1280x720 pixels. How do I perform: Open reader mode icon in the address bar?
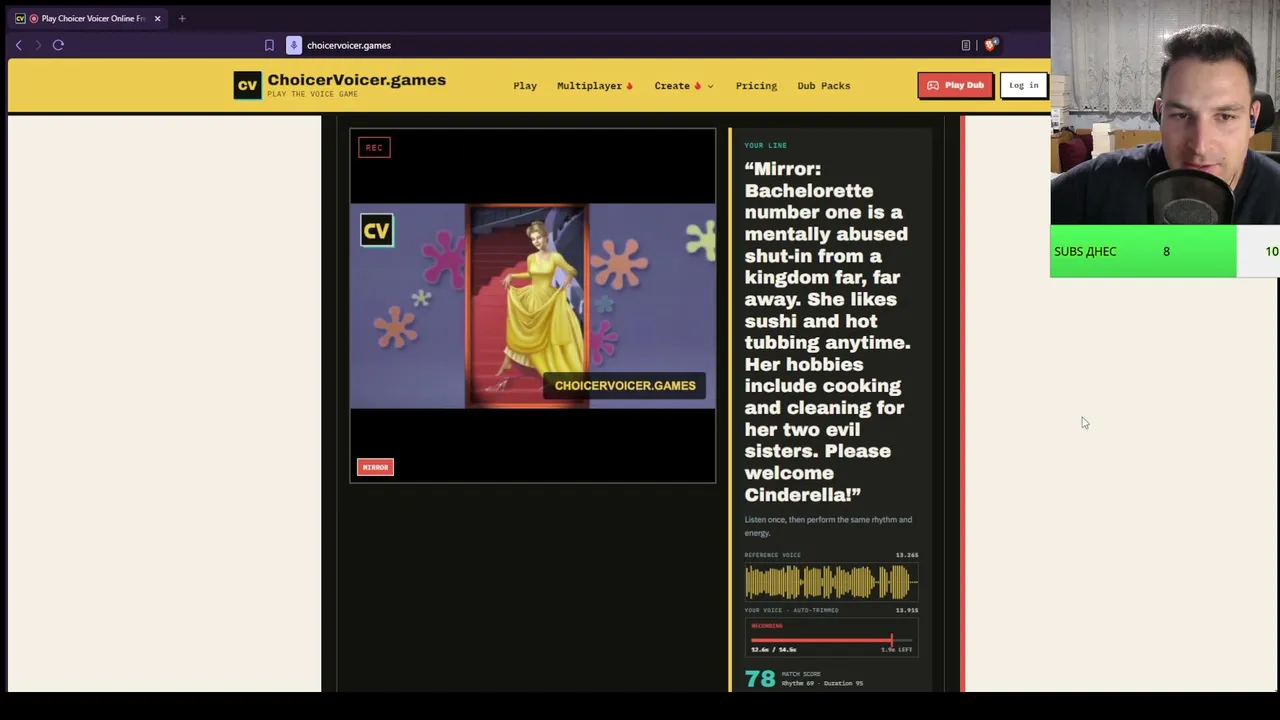pyautogui.click(x=966, y=45)
